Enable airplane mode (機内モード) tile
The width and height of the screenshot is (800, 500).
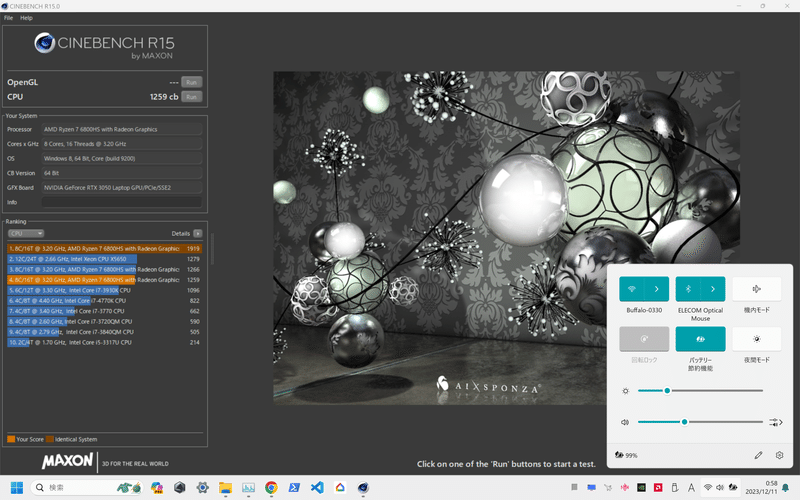click(757, 289)
